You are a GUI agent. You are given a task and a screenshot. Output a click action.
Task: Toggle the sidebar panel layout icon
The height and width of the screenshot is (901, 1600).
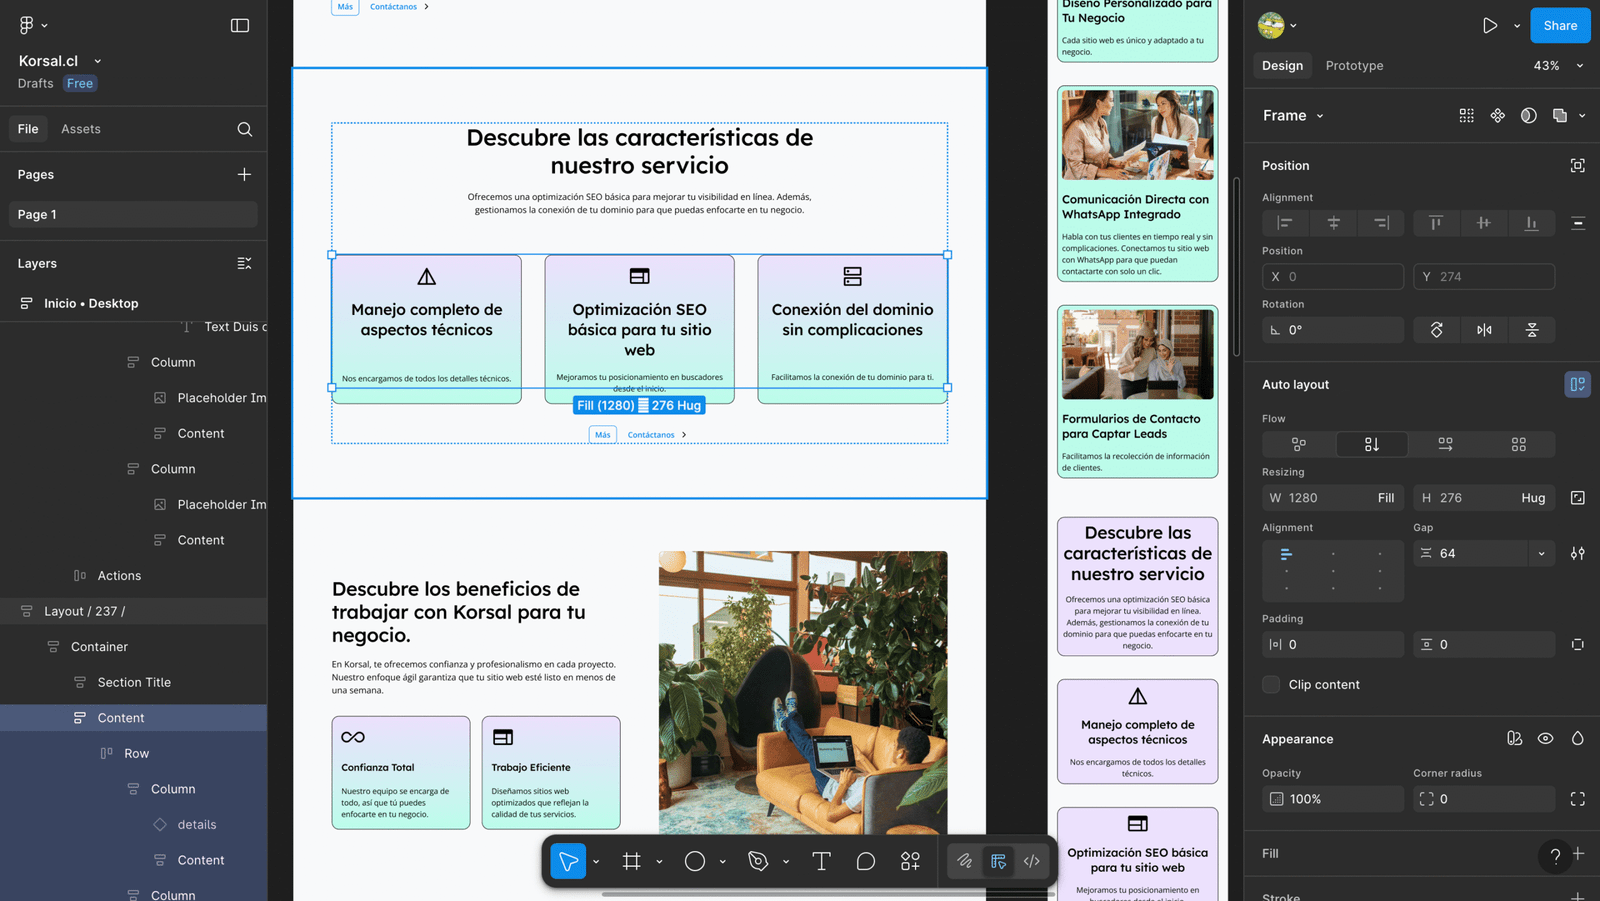(240, 25)
